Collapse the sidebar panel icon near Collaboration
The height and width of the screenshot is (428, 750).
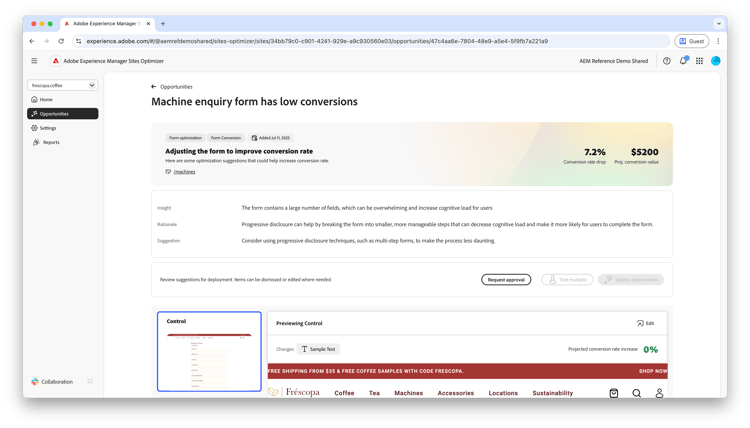point(89,382)
